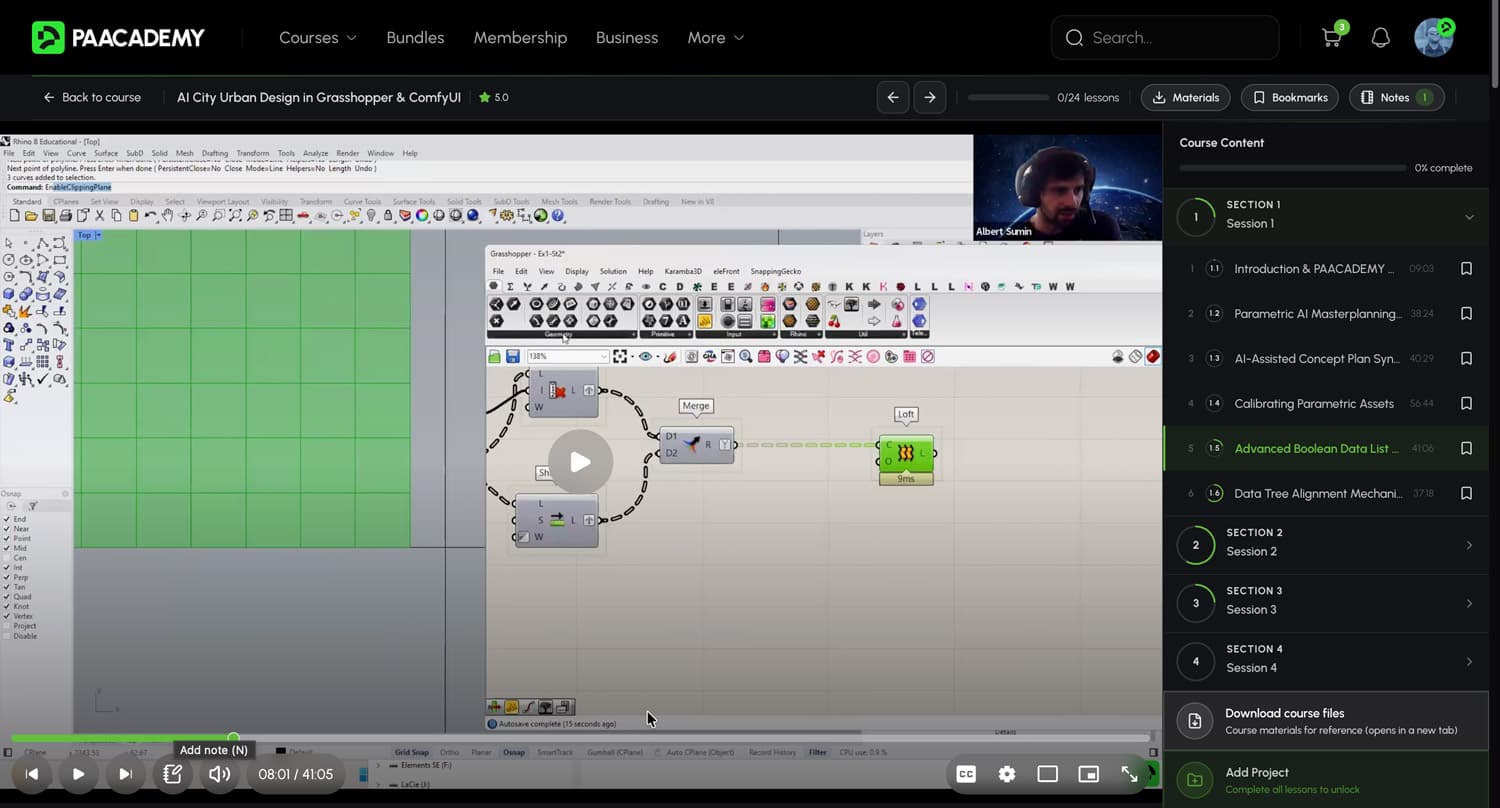Mute the video volume
Viewport: 1500px width, 808px height.
click(219, 773)
